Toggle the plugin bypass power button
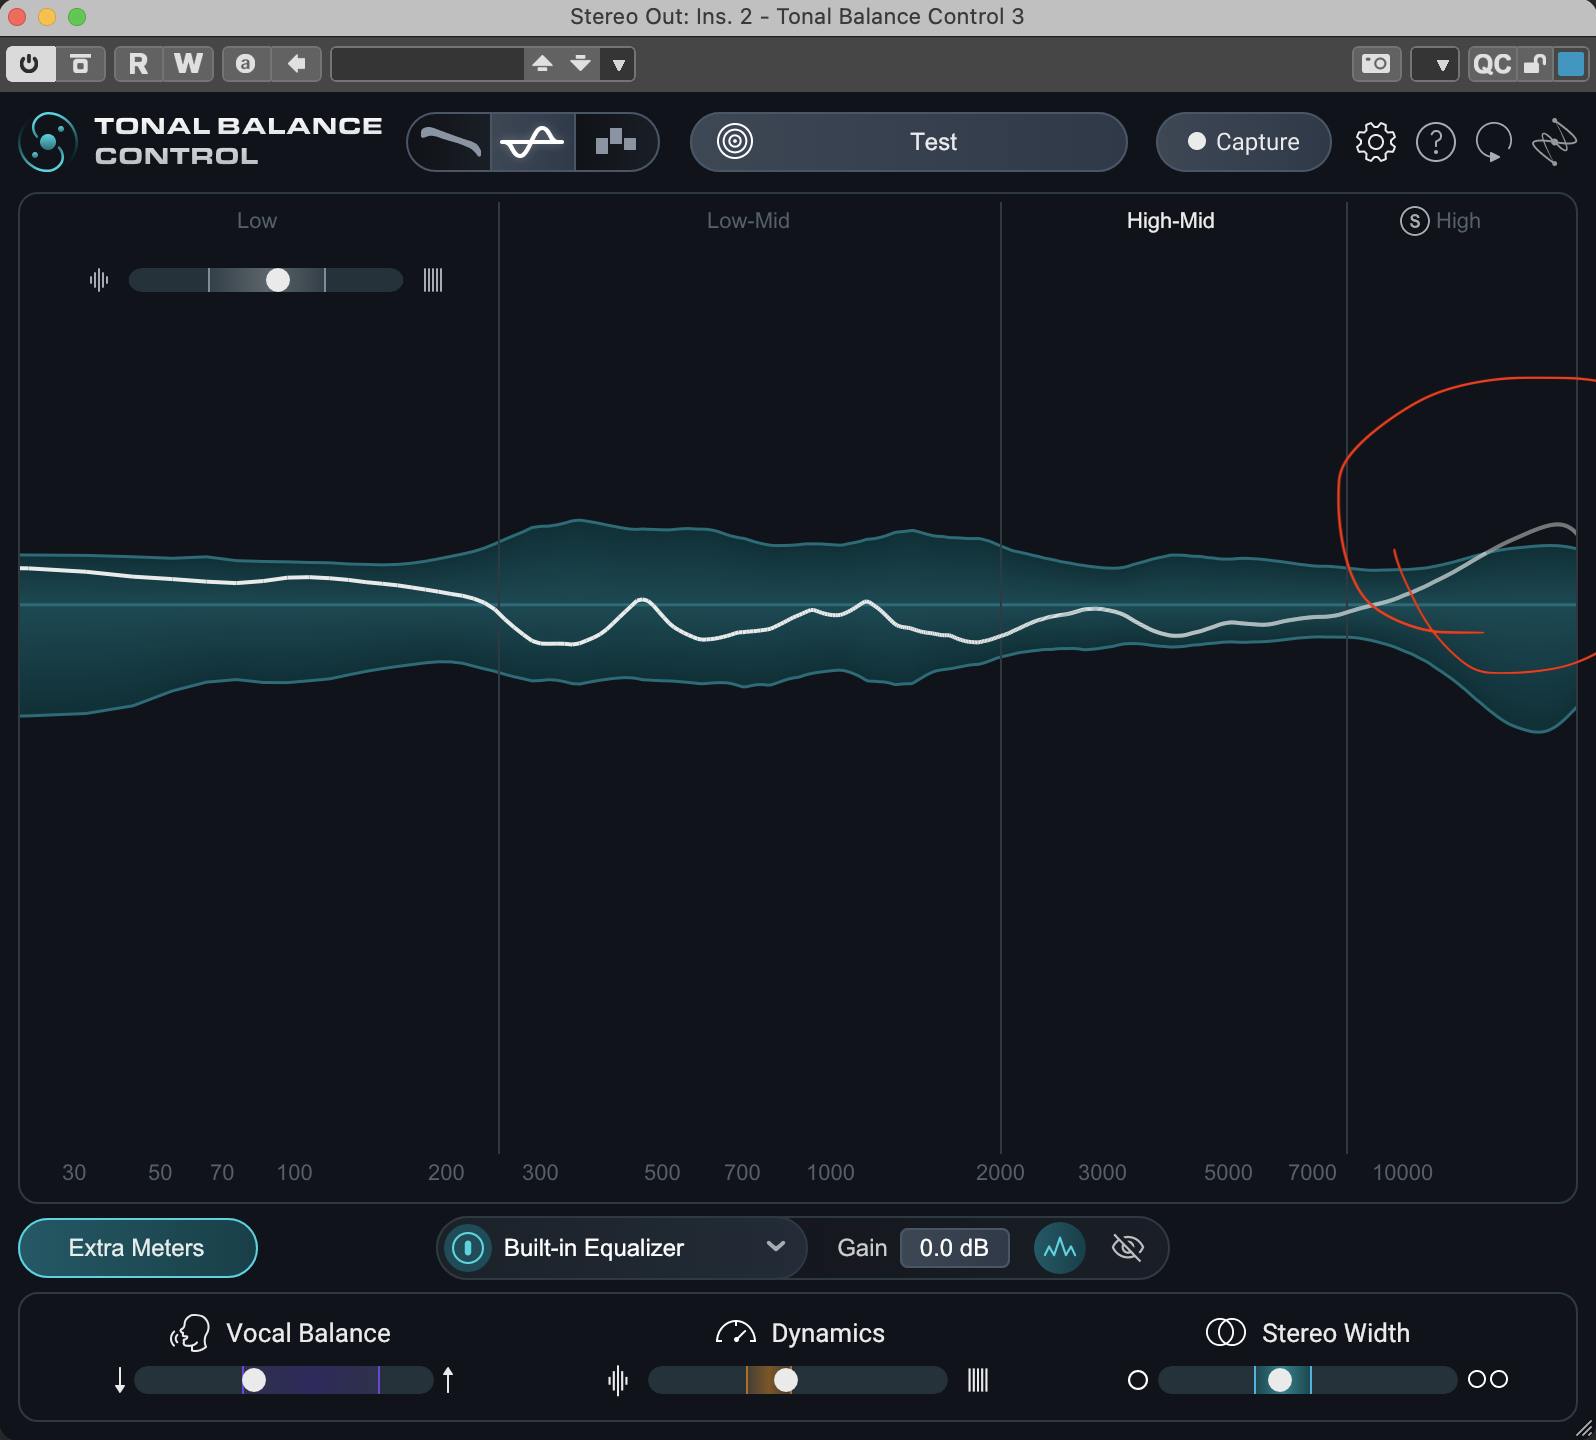 point(30,64)
